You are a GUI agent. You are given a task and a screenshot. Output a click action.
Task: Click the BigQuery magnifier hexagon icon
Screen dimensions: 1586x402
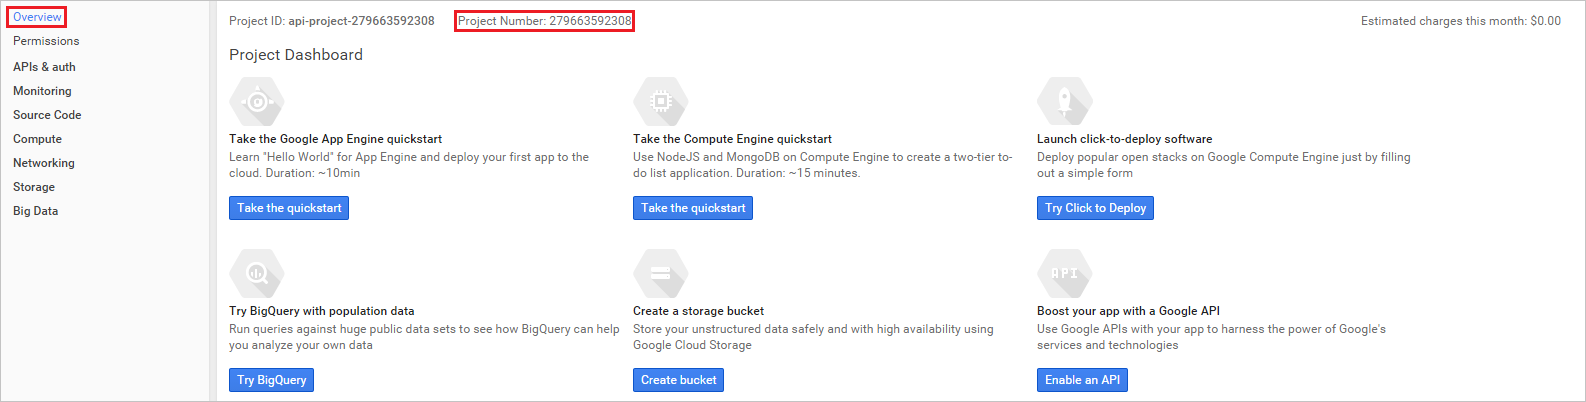[257, 273]
